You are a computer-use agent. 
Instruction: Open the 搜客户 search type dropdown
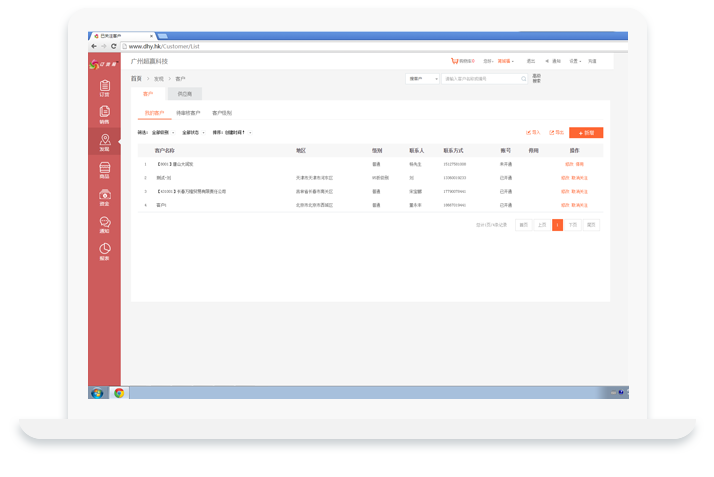tap(422, 78)
